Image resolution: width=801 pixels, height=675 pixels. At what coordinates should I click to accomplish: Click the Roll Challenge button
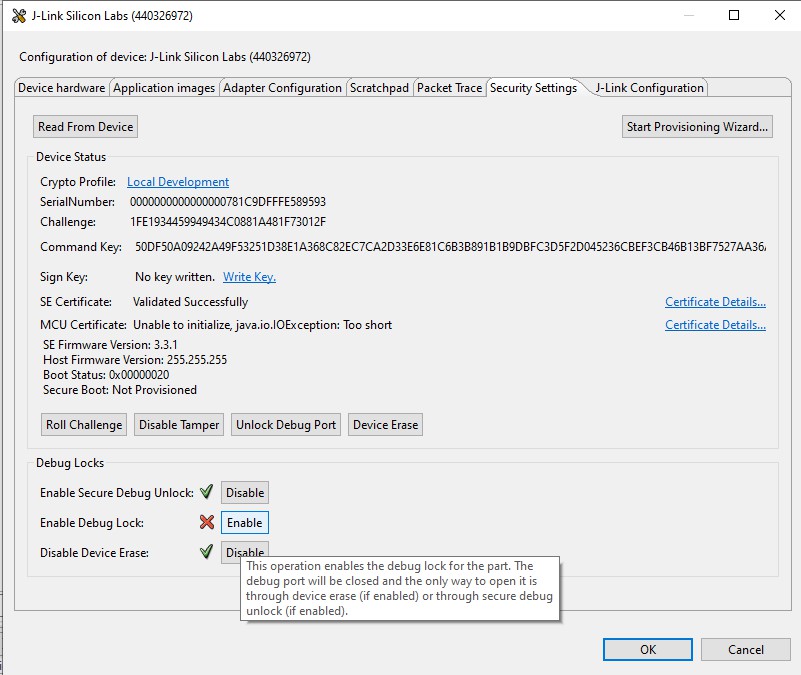pos(84,425)
